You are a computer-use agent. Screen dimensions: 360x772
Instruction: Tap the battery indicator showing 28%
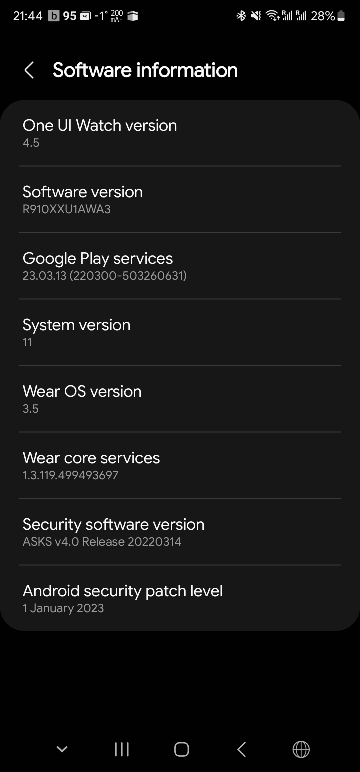click(x=327, y=16)
